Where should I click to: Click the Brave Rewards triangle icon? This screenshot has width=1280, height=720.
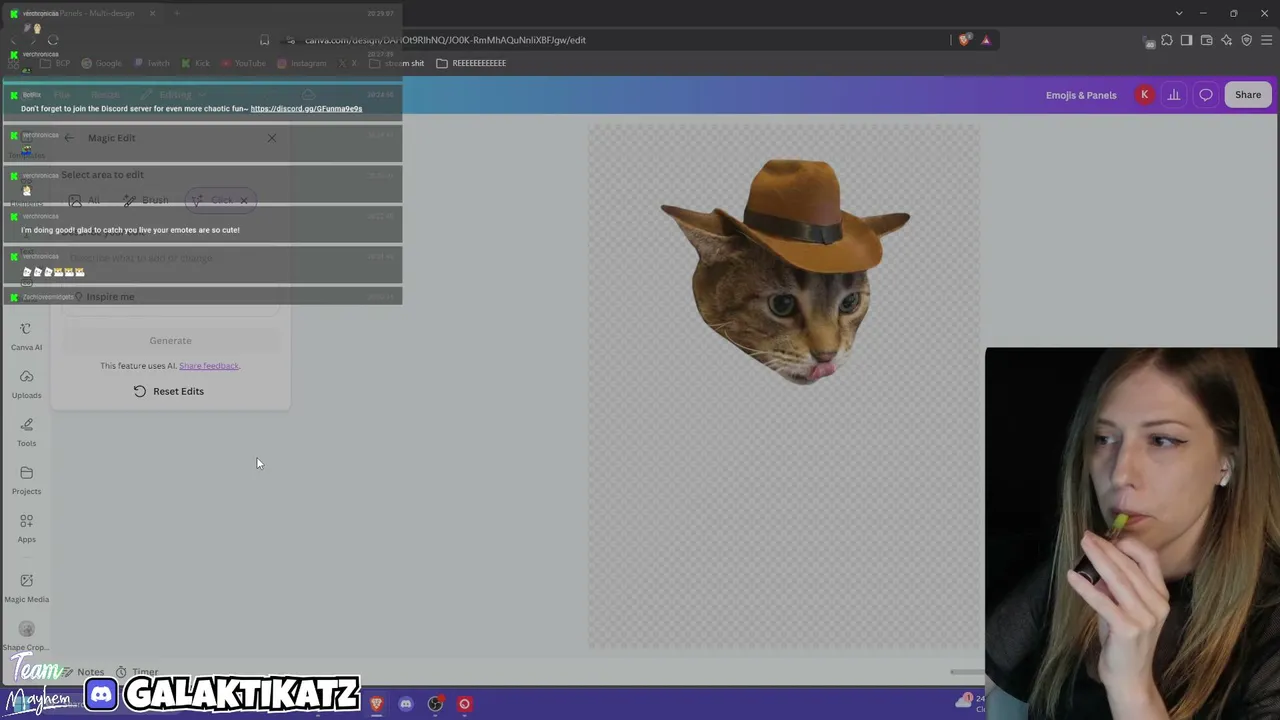tap(985, 40)
